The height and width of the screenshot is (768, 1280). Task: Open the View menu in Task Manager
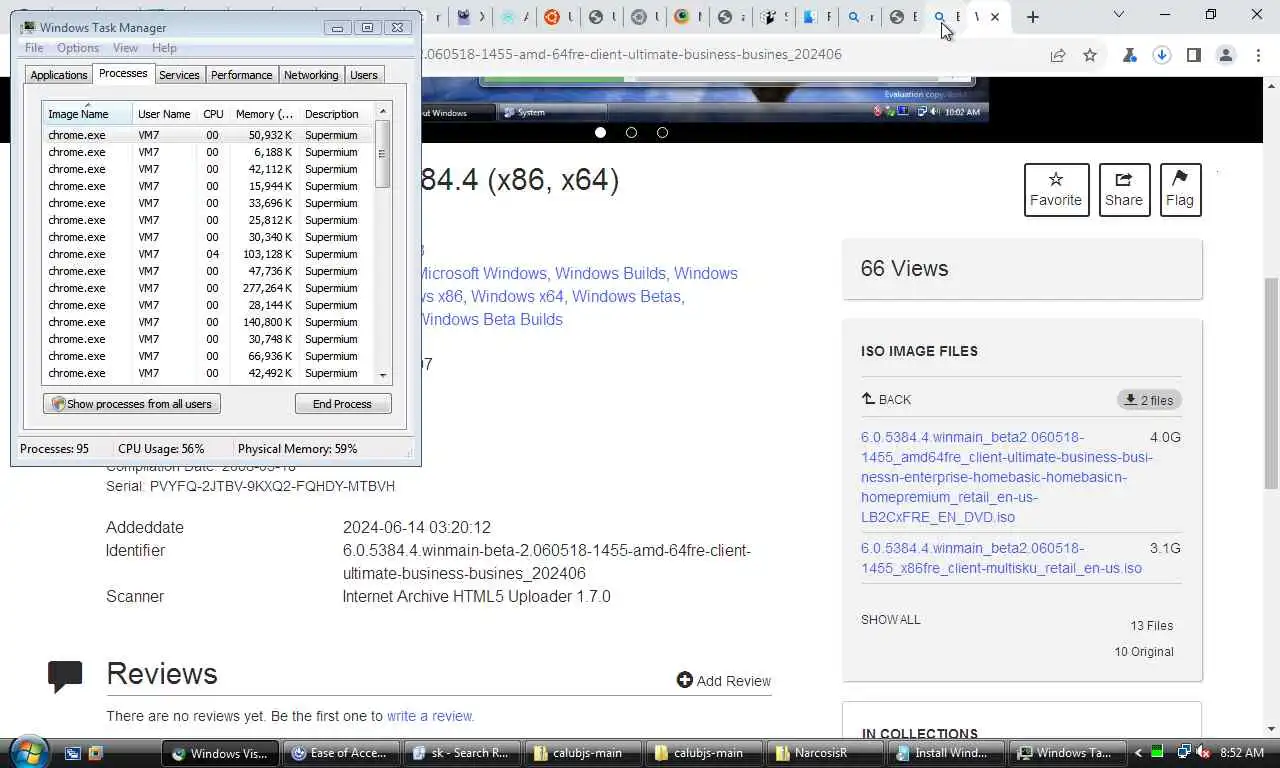click(x=125, y=48)
